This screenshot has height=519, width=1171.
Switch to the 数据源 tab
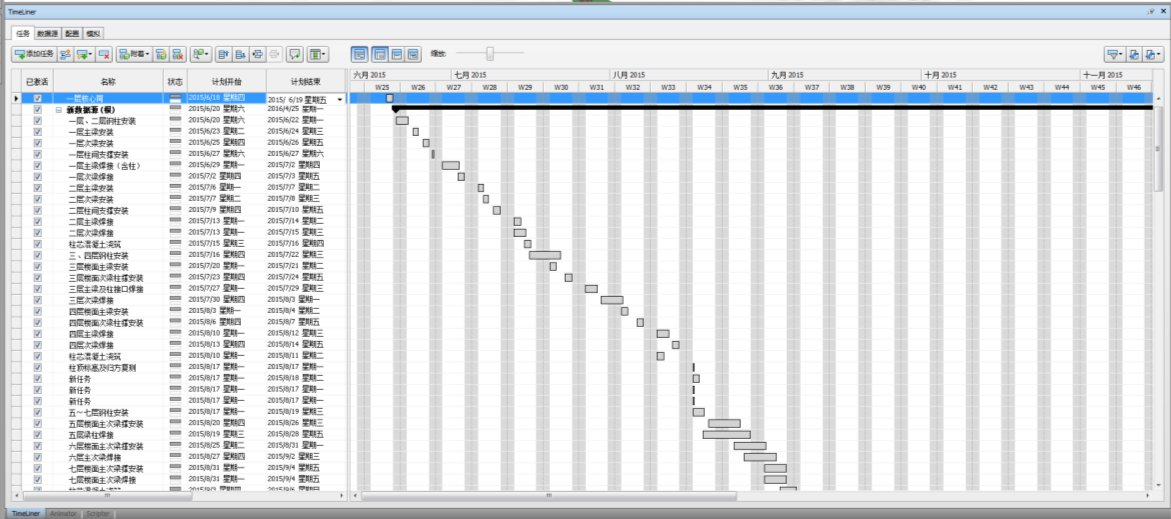(47, 34)
